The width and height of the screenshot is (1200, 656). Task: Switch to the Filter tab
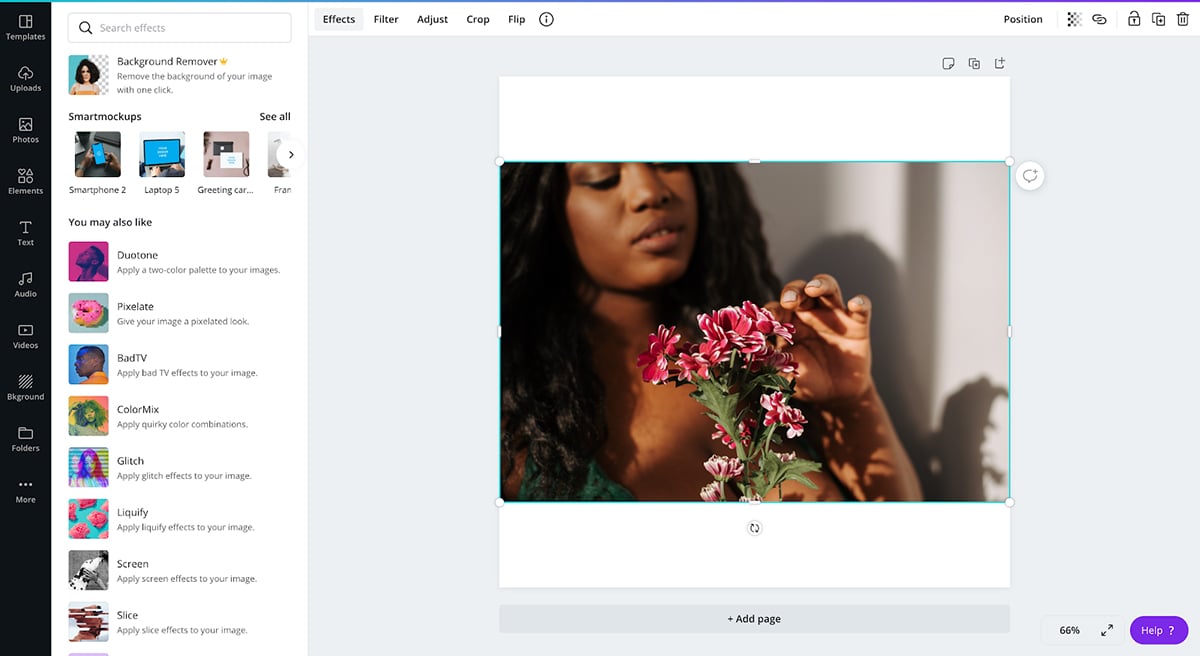click(386, 19)
